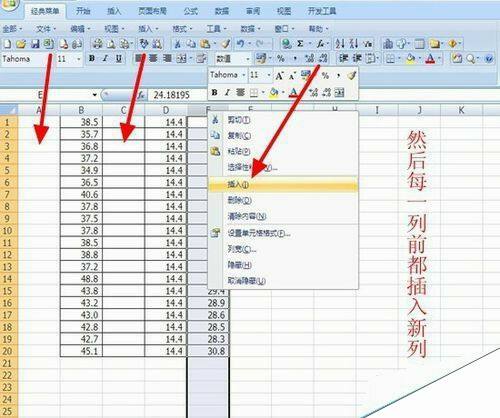
Task: Toggle Italic in the floating mini toolbar
Action: pyautogui.click(x=227, y=92)
